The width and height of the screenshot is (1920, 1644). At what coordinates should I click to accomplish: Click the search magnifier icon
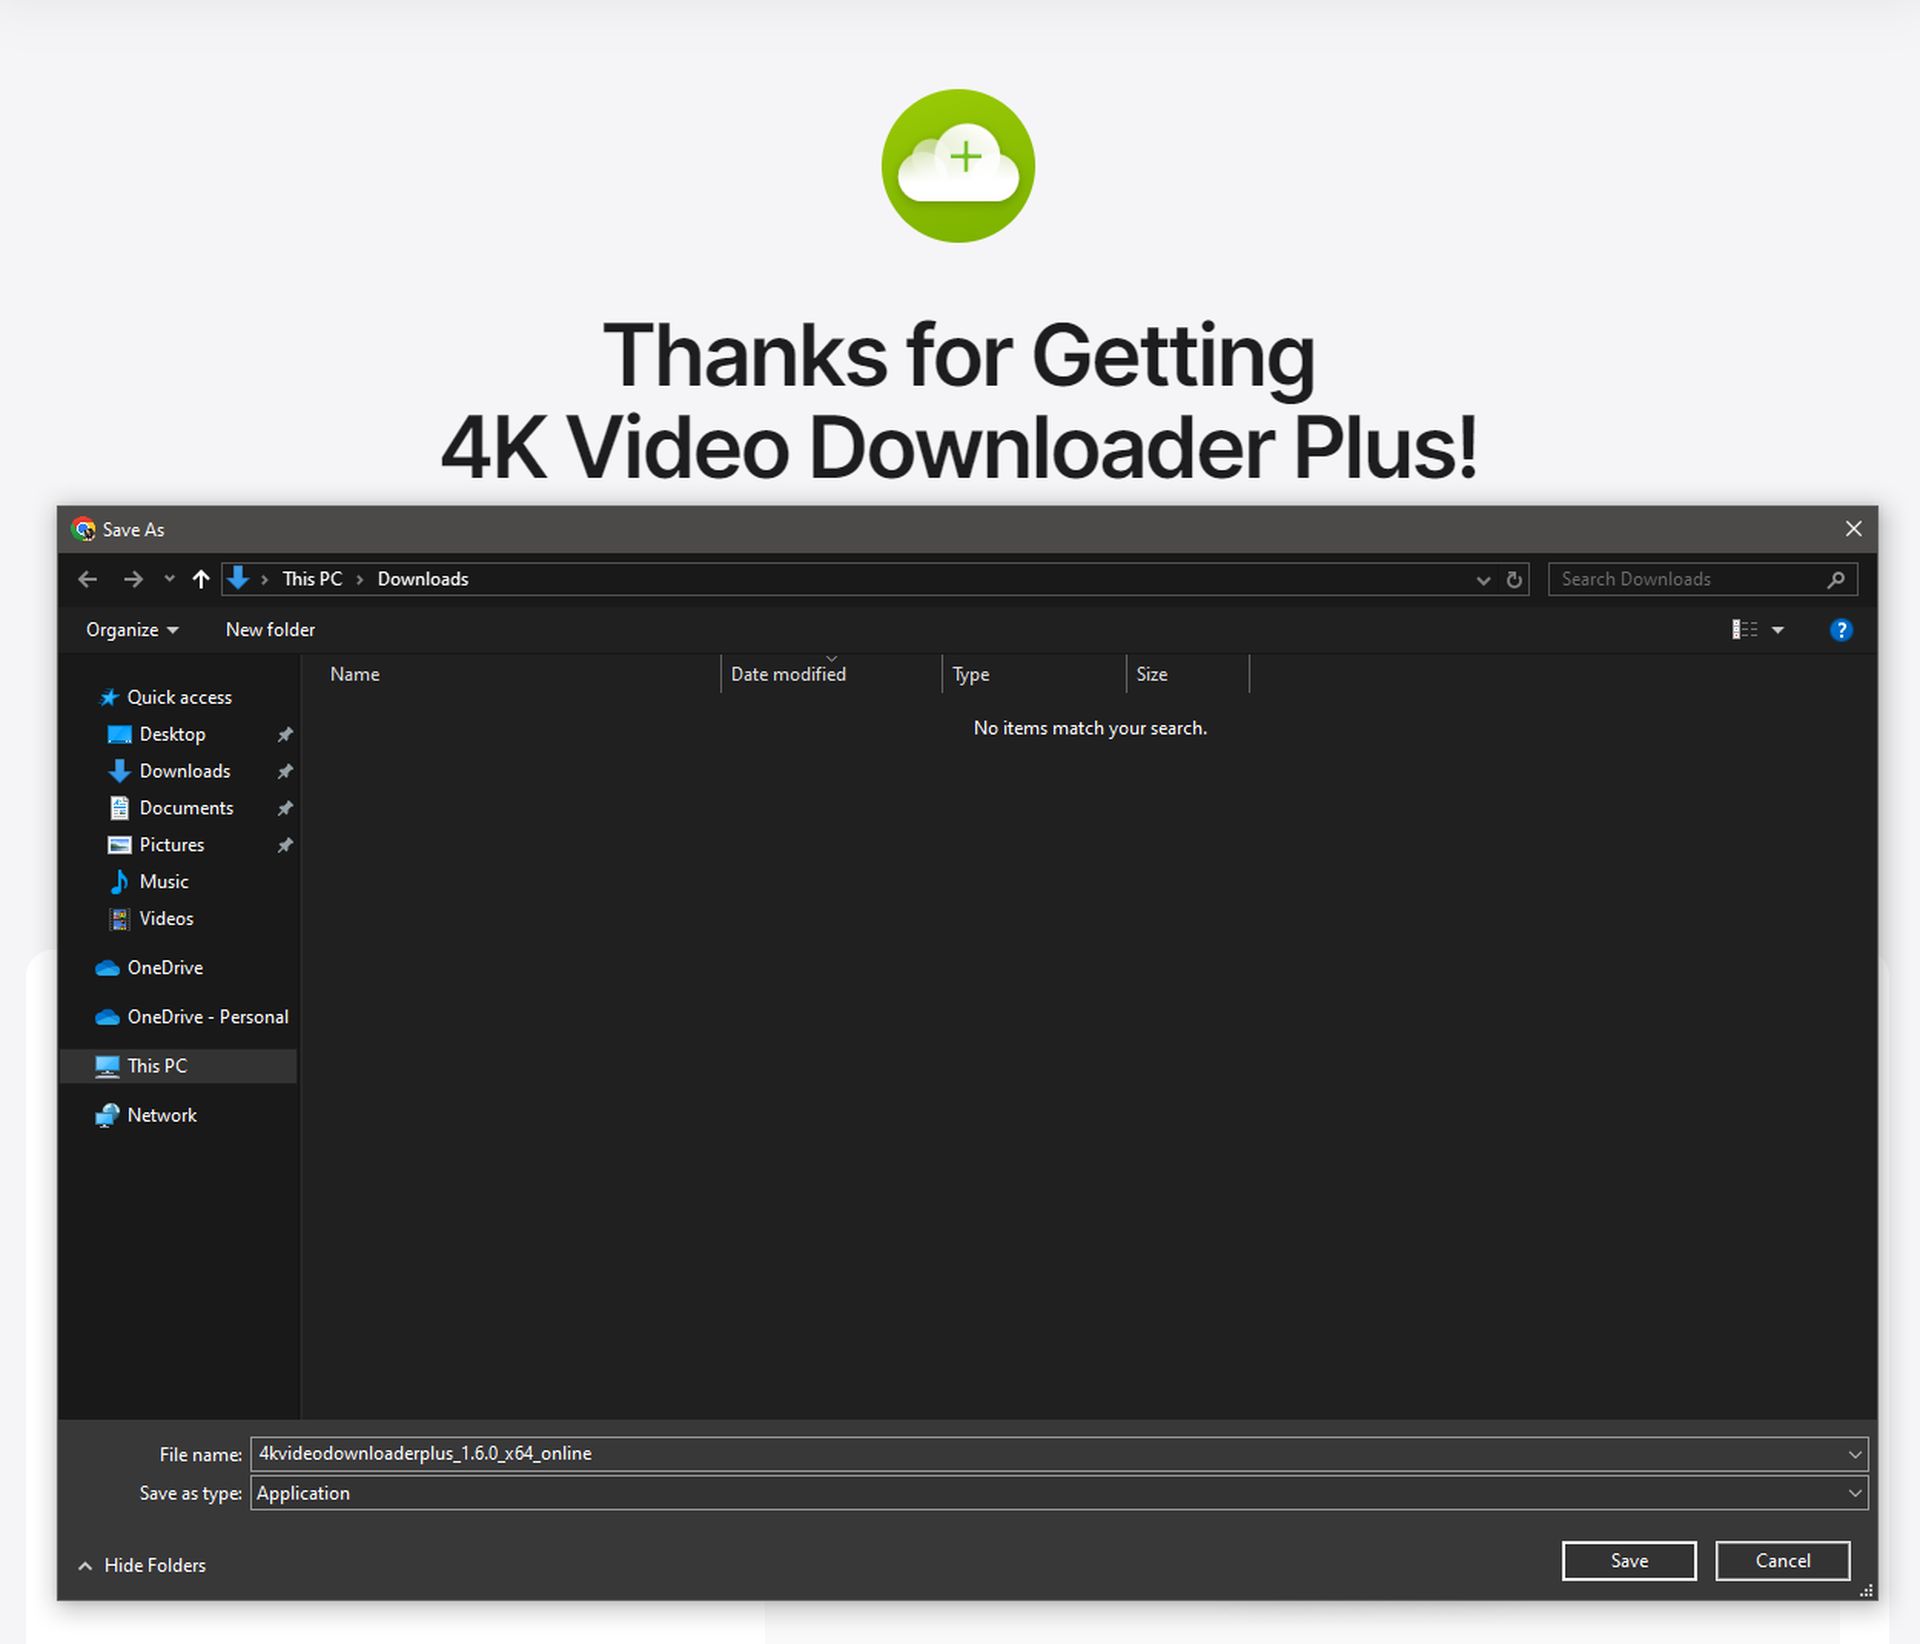pyautogui.click(x=1836, y=579)
